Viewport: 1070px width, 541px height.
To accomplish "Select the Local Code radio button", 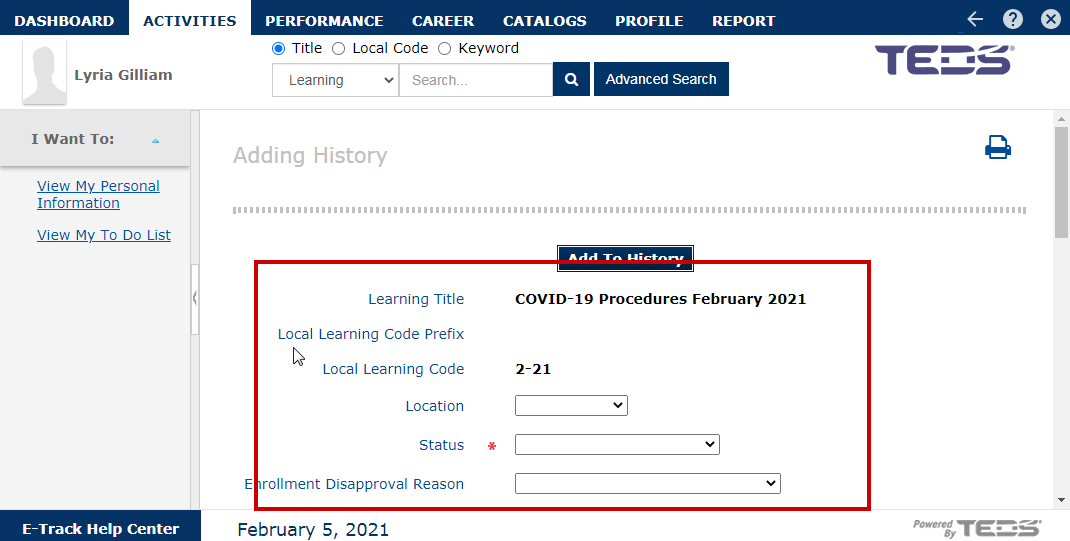I will pyautogui.click(x=339, y=48).
